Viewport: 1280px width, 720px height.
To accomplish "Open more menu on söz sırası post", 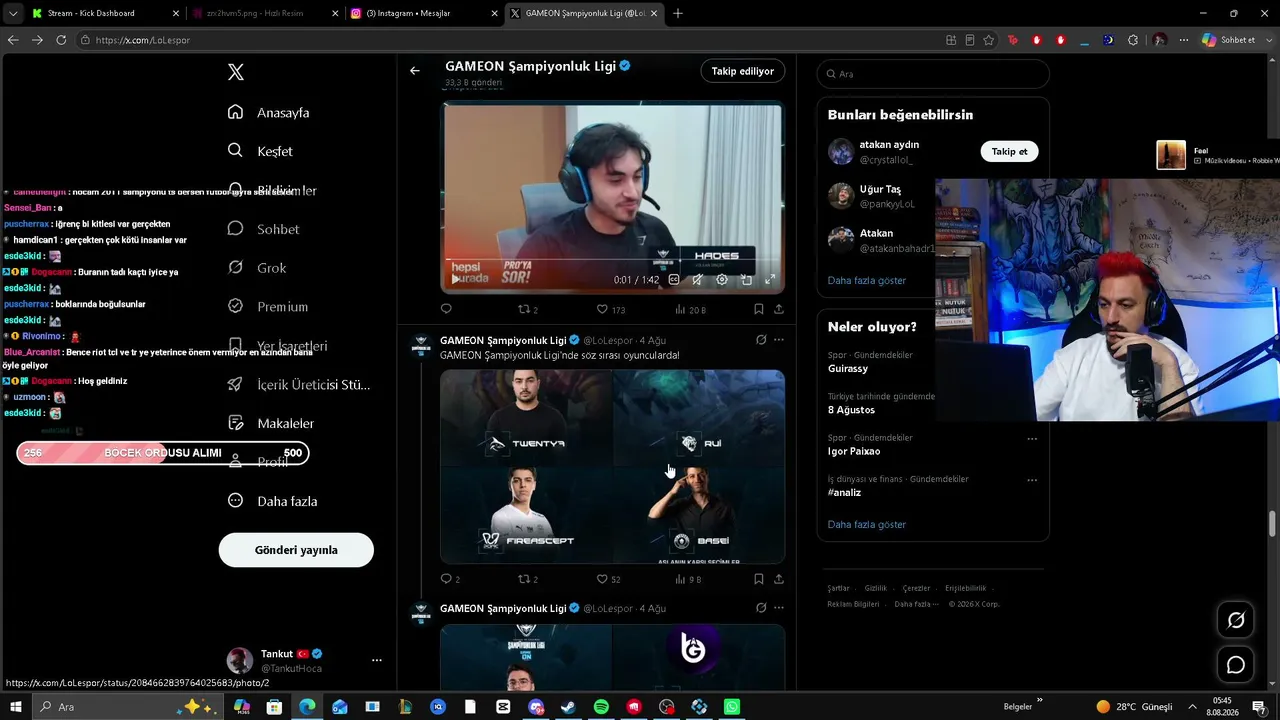I will 779,340.
